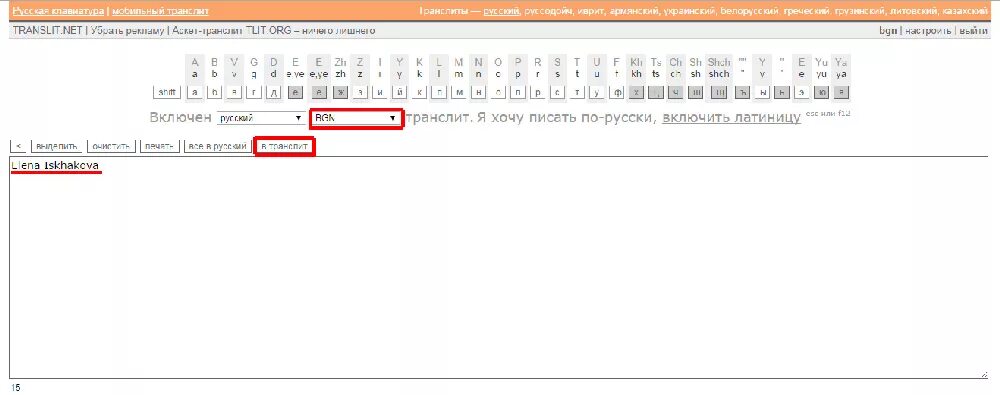Click 'все в русский' button
This screenshot has height=395, width=1000.
[217, 147]
